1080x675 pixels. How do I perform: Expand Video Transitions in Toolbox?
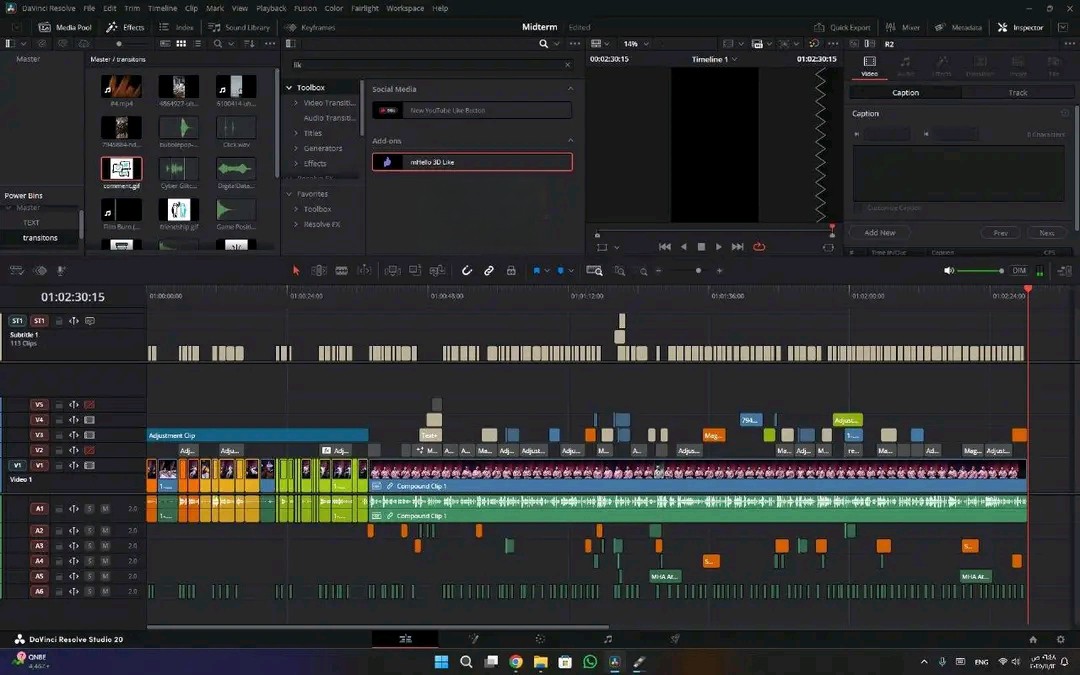(x=296, y=103)
